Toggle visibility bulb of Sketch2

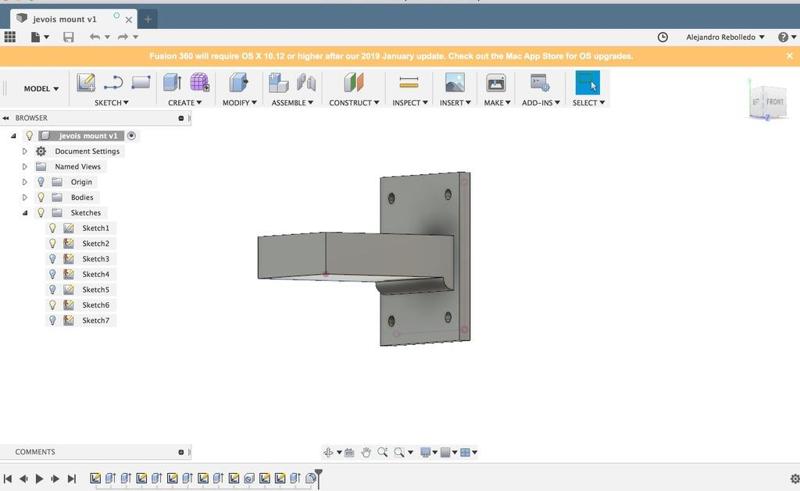52,243
